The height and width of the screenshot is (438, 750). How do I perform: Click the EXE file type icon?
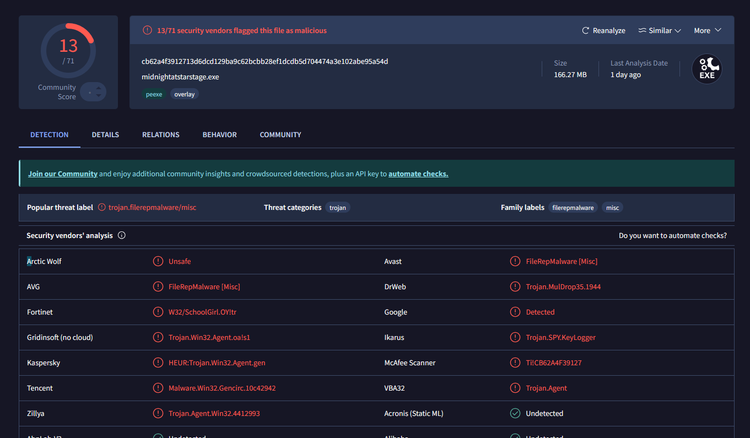707,69
